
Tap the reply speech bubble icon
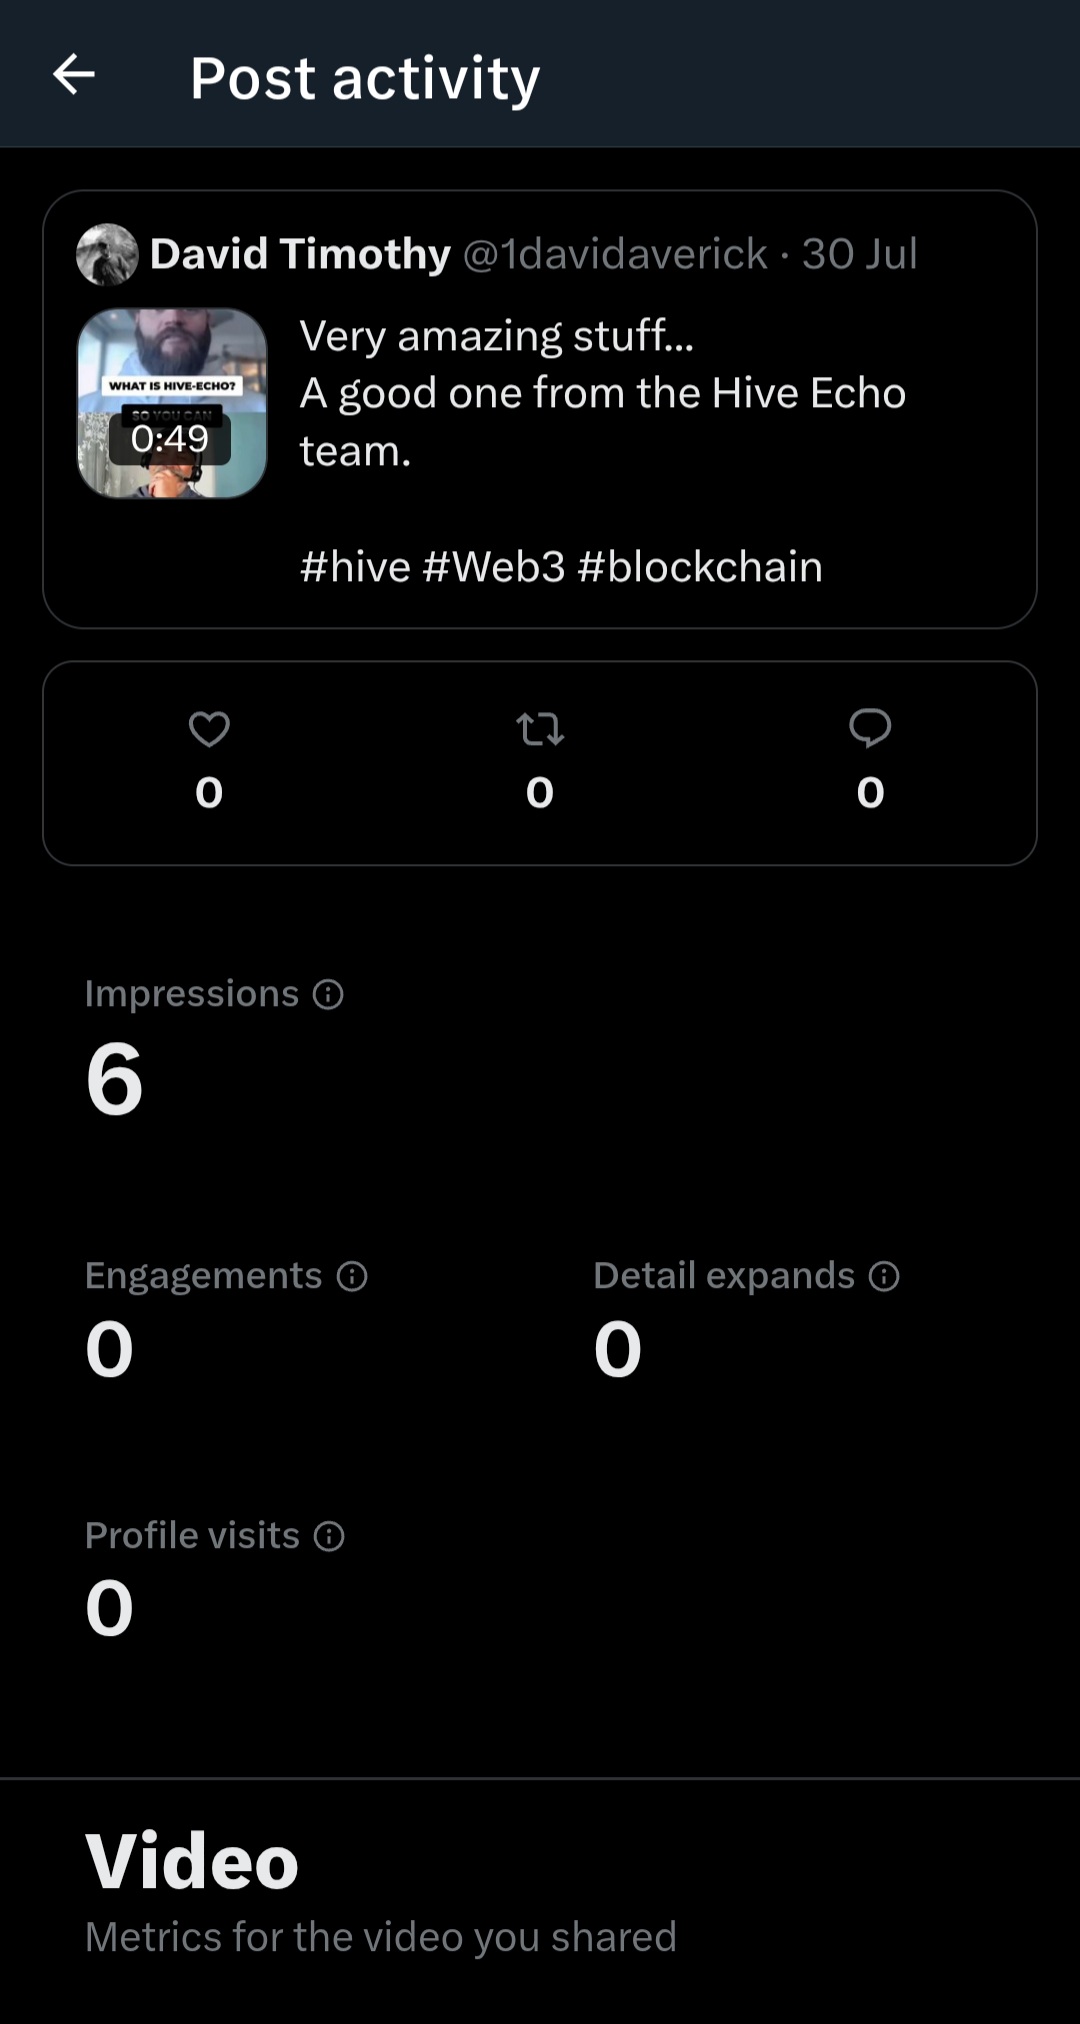(870, 728)
